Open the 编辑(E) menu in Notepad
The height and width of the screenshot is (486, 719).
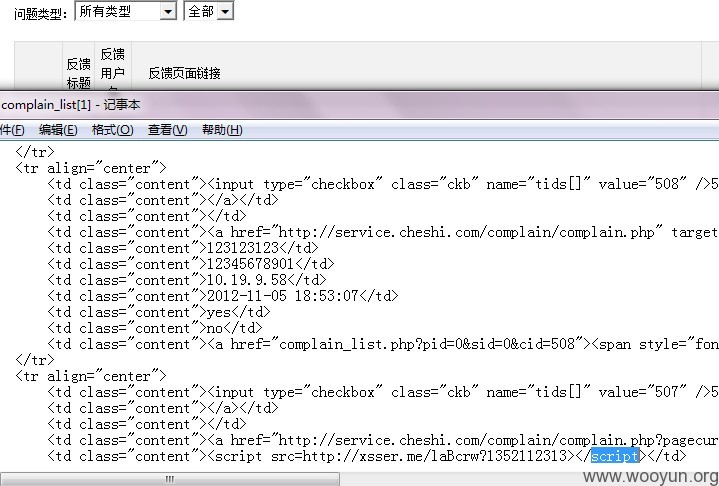[58, 130]
